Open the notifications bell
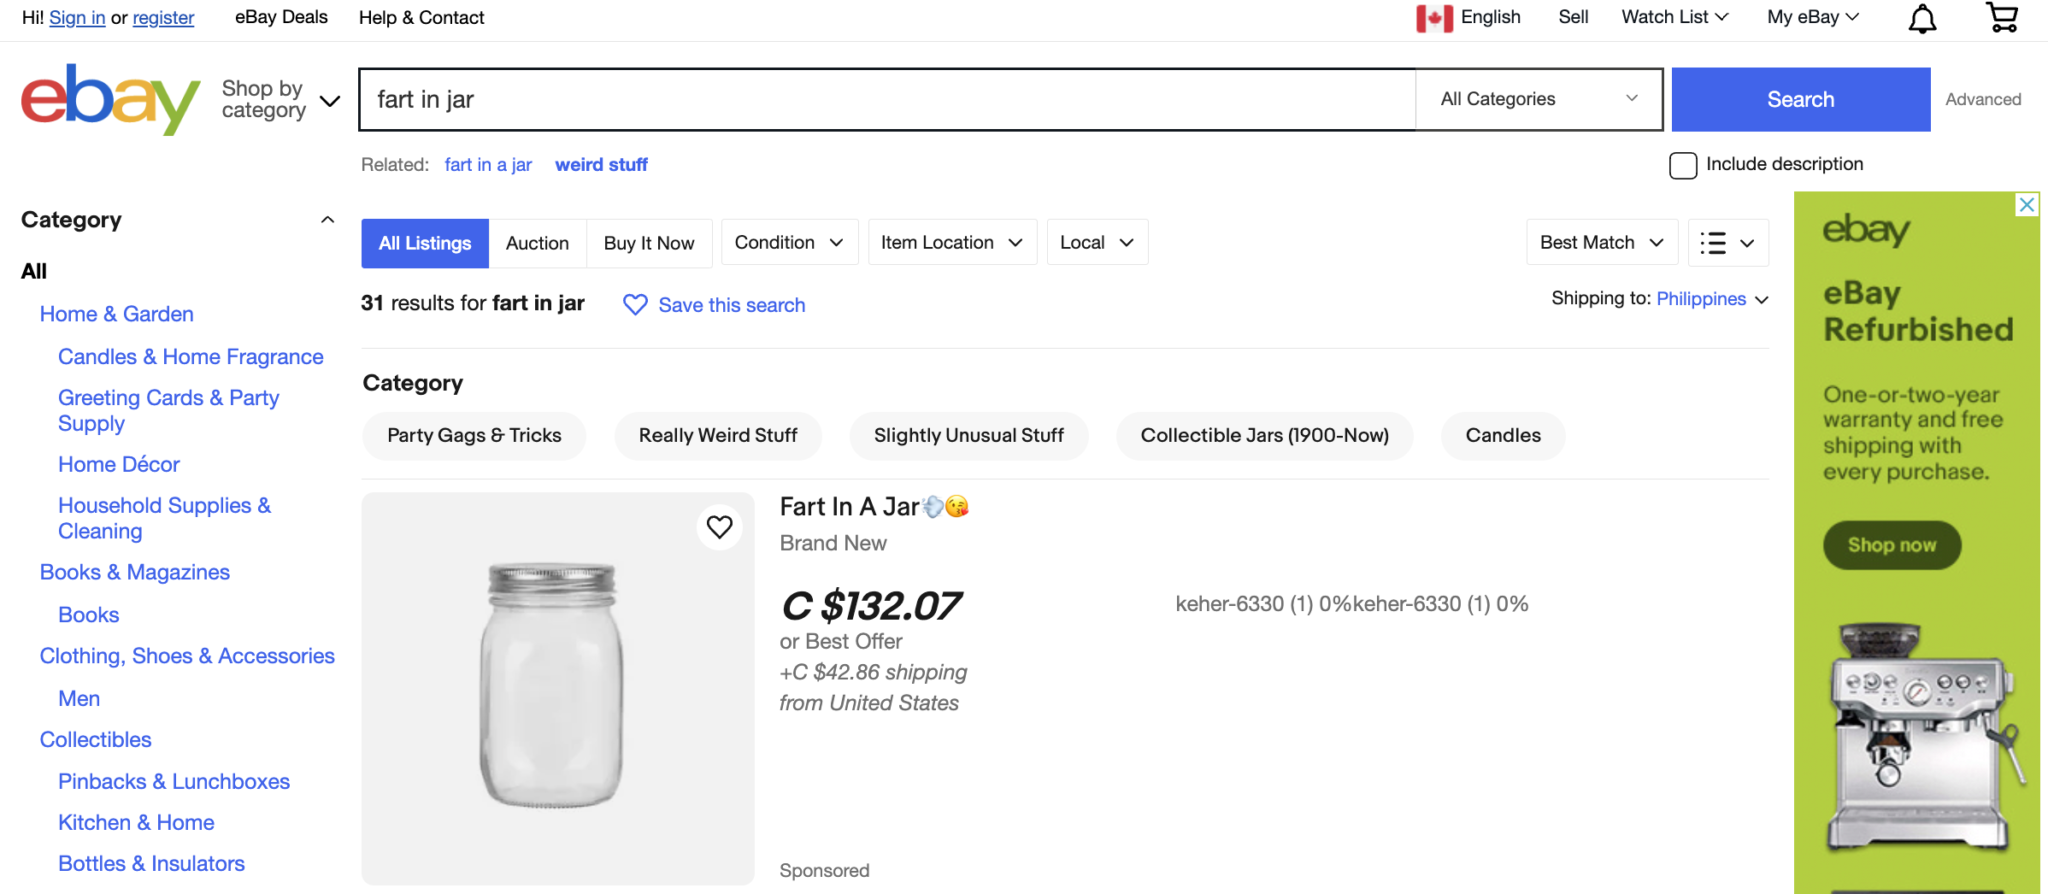This screenshot has height=894, width=2048. point(1923,17)
